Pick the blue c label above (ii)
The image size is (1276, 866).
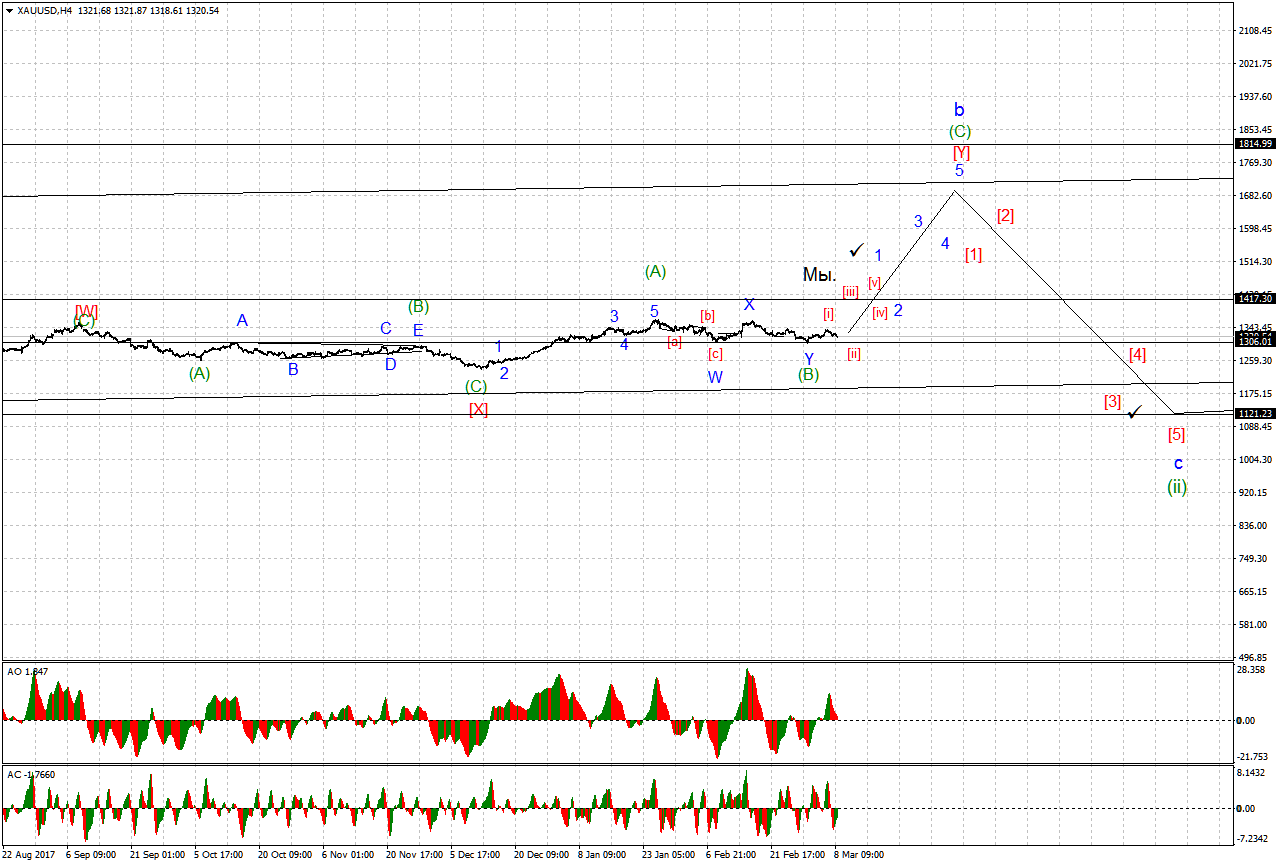tap(1179, 463)
